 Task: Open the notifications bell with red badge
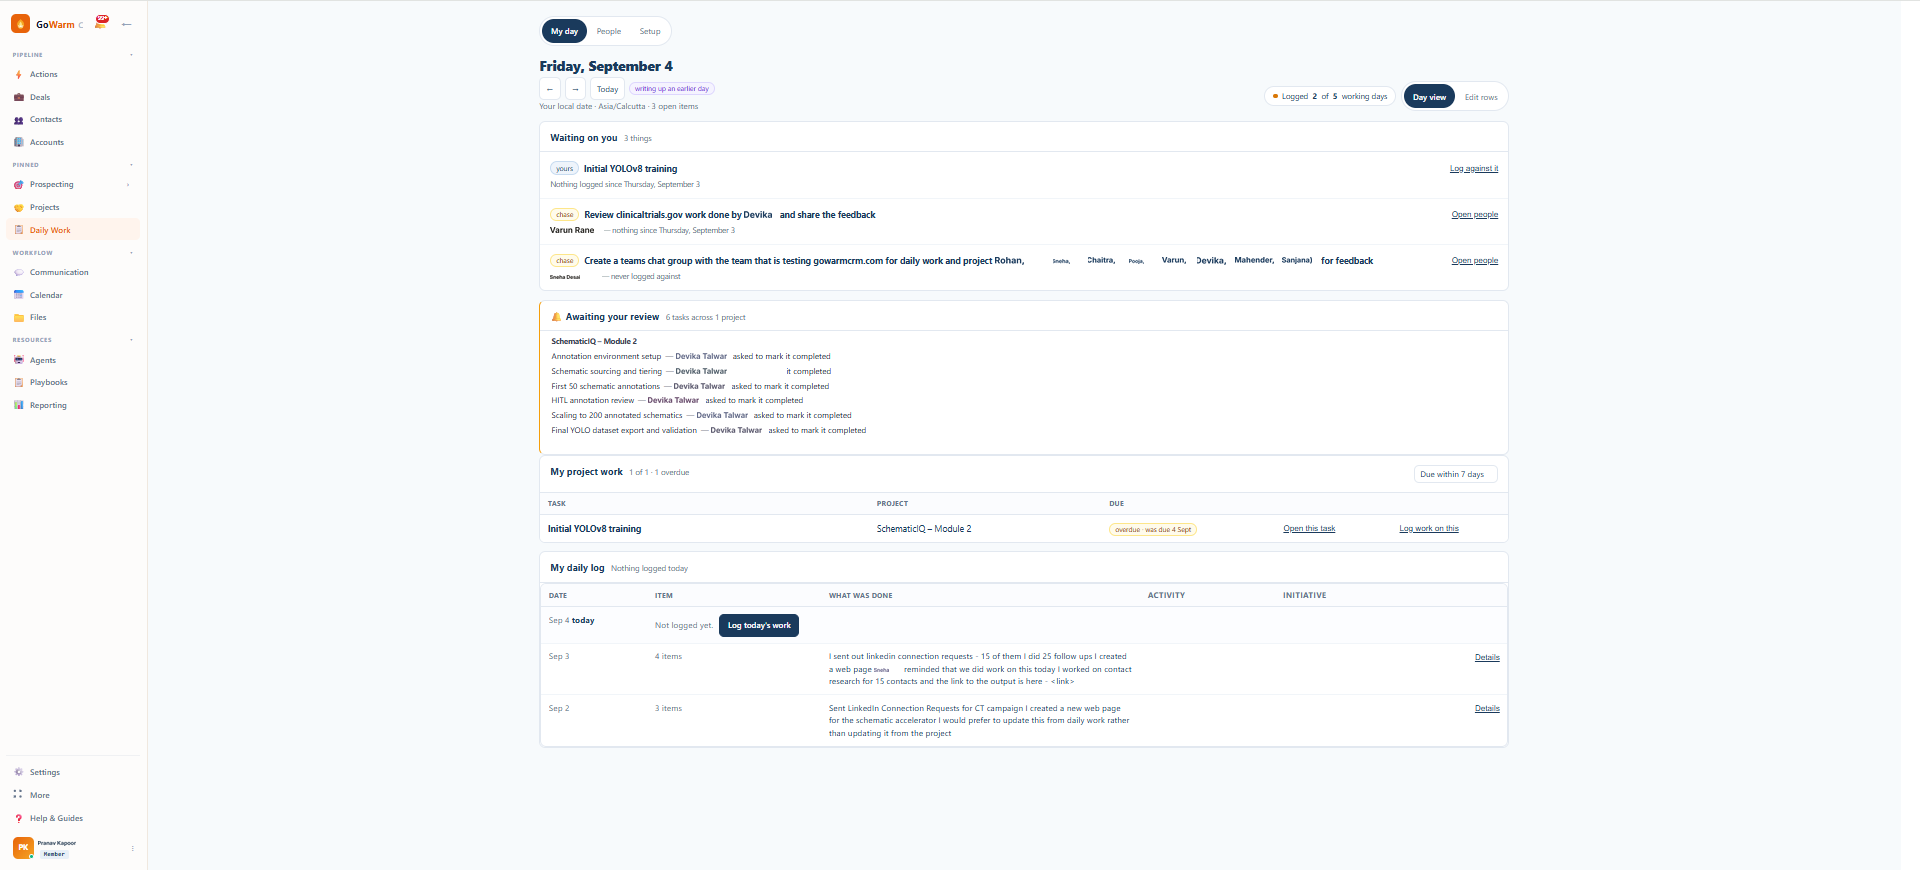point(101,23)
